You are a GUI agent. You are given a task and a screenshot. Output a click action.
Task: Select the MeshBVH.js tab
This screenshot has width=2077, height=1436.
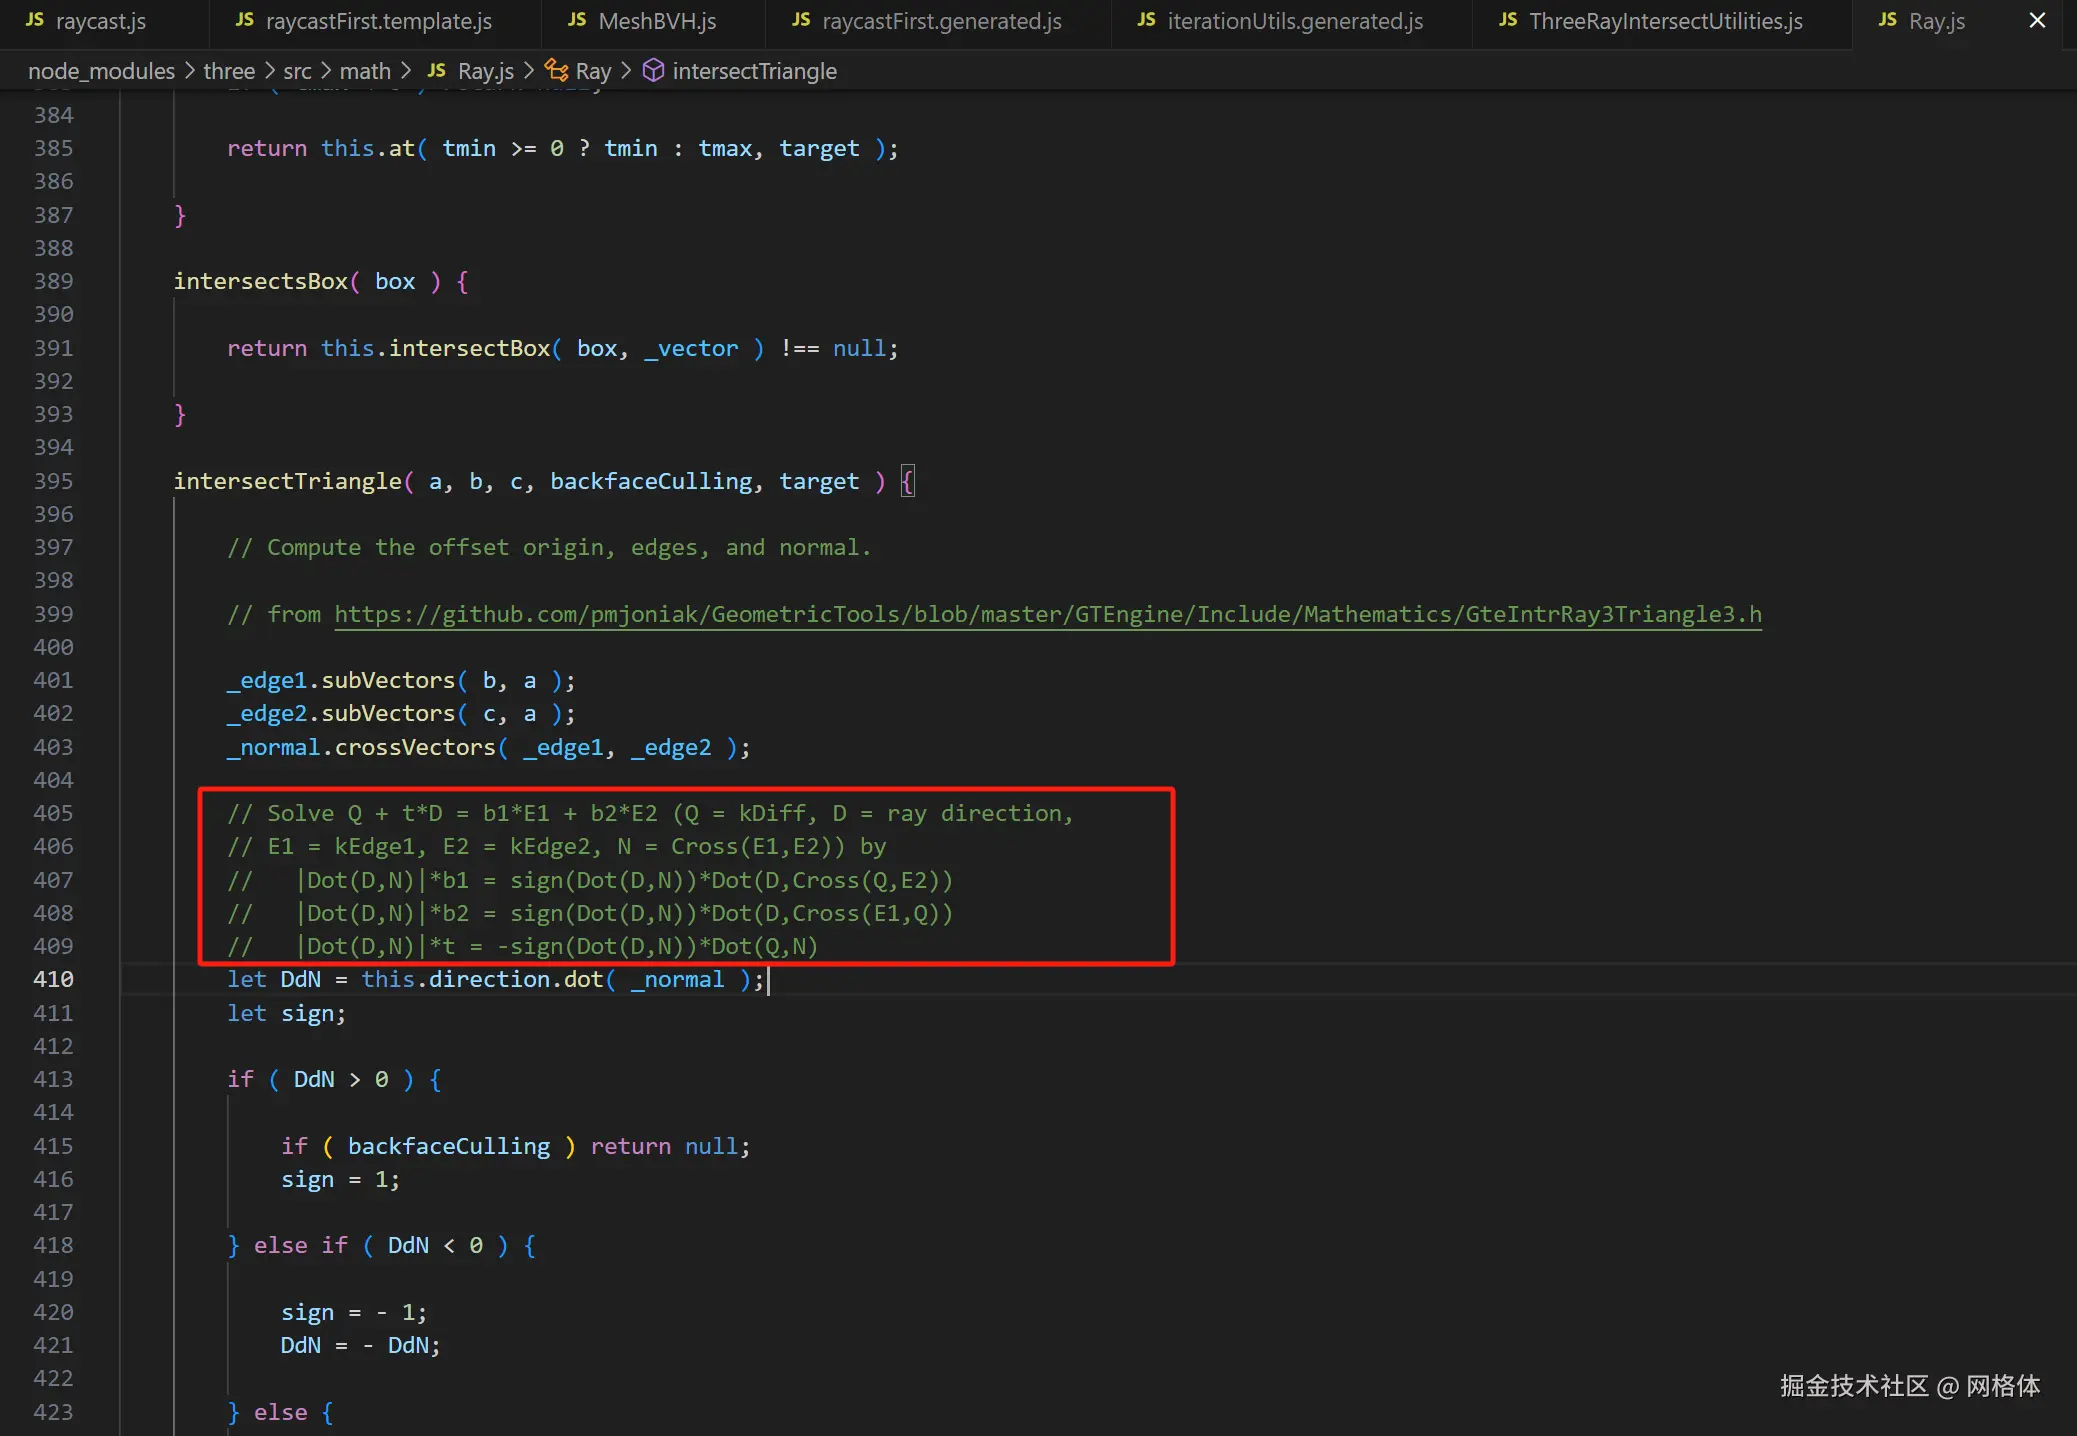point(656,21)
